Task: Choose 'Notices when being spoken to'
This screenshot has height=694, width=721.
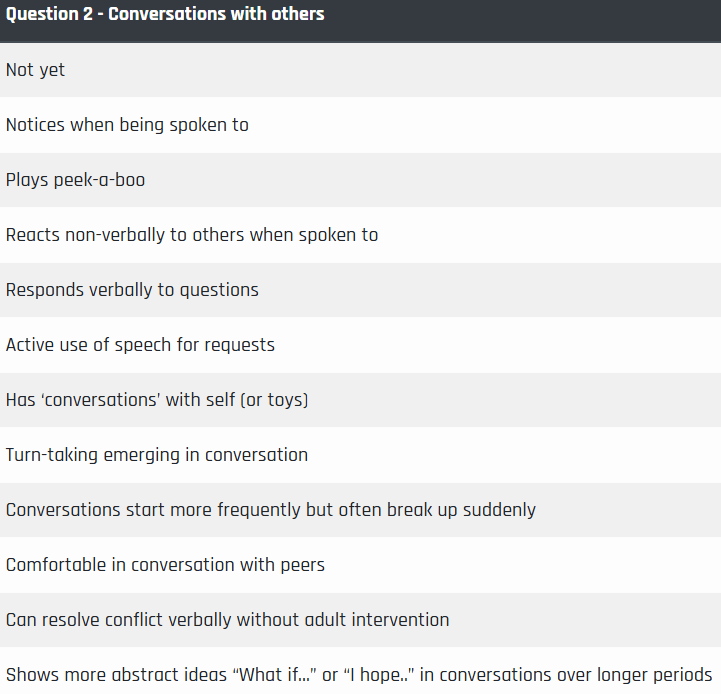Action: pyautogui.click(x=360, y=125)
